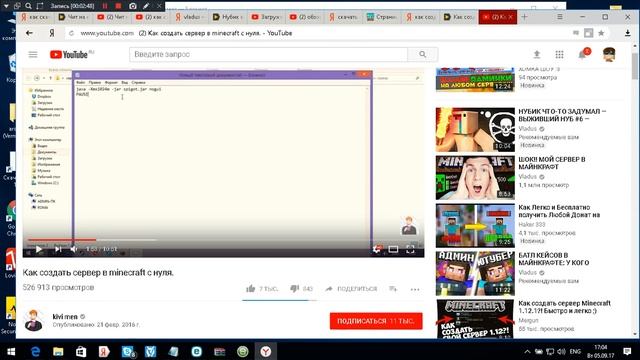Click the add-to-playlist icon
The image size is (640, 360).
393,289
